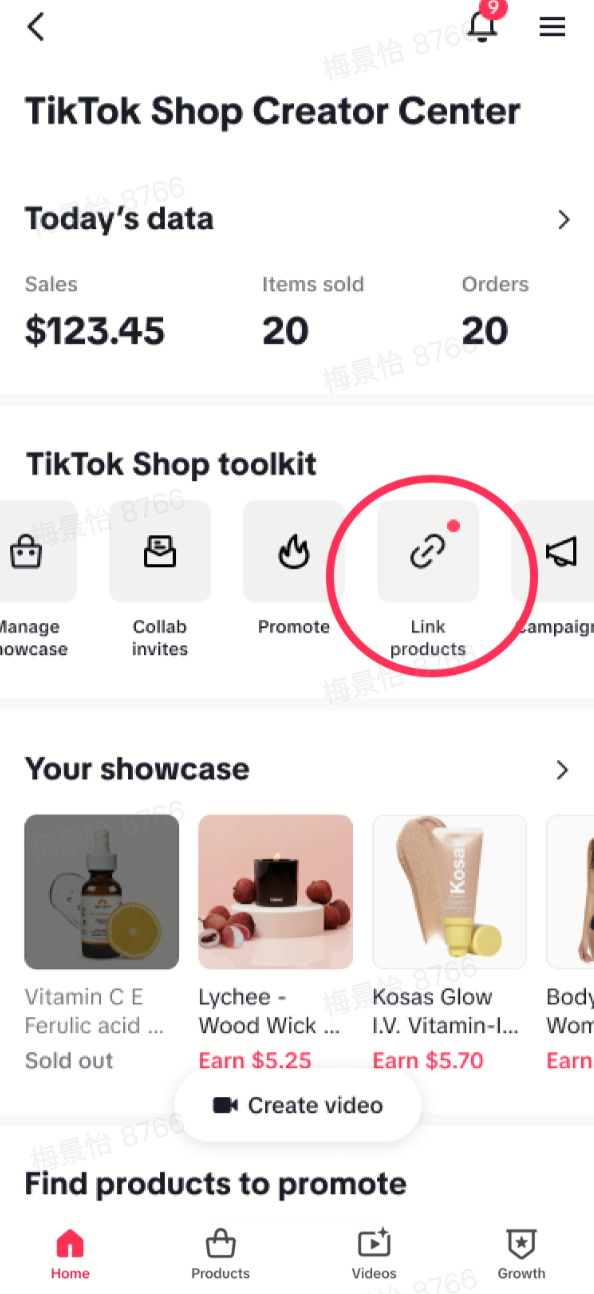Open Lychee Wood Wick candle product
Screen dimensions: 594x1294
[x=276, y=892]
